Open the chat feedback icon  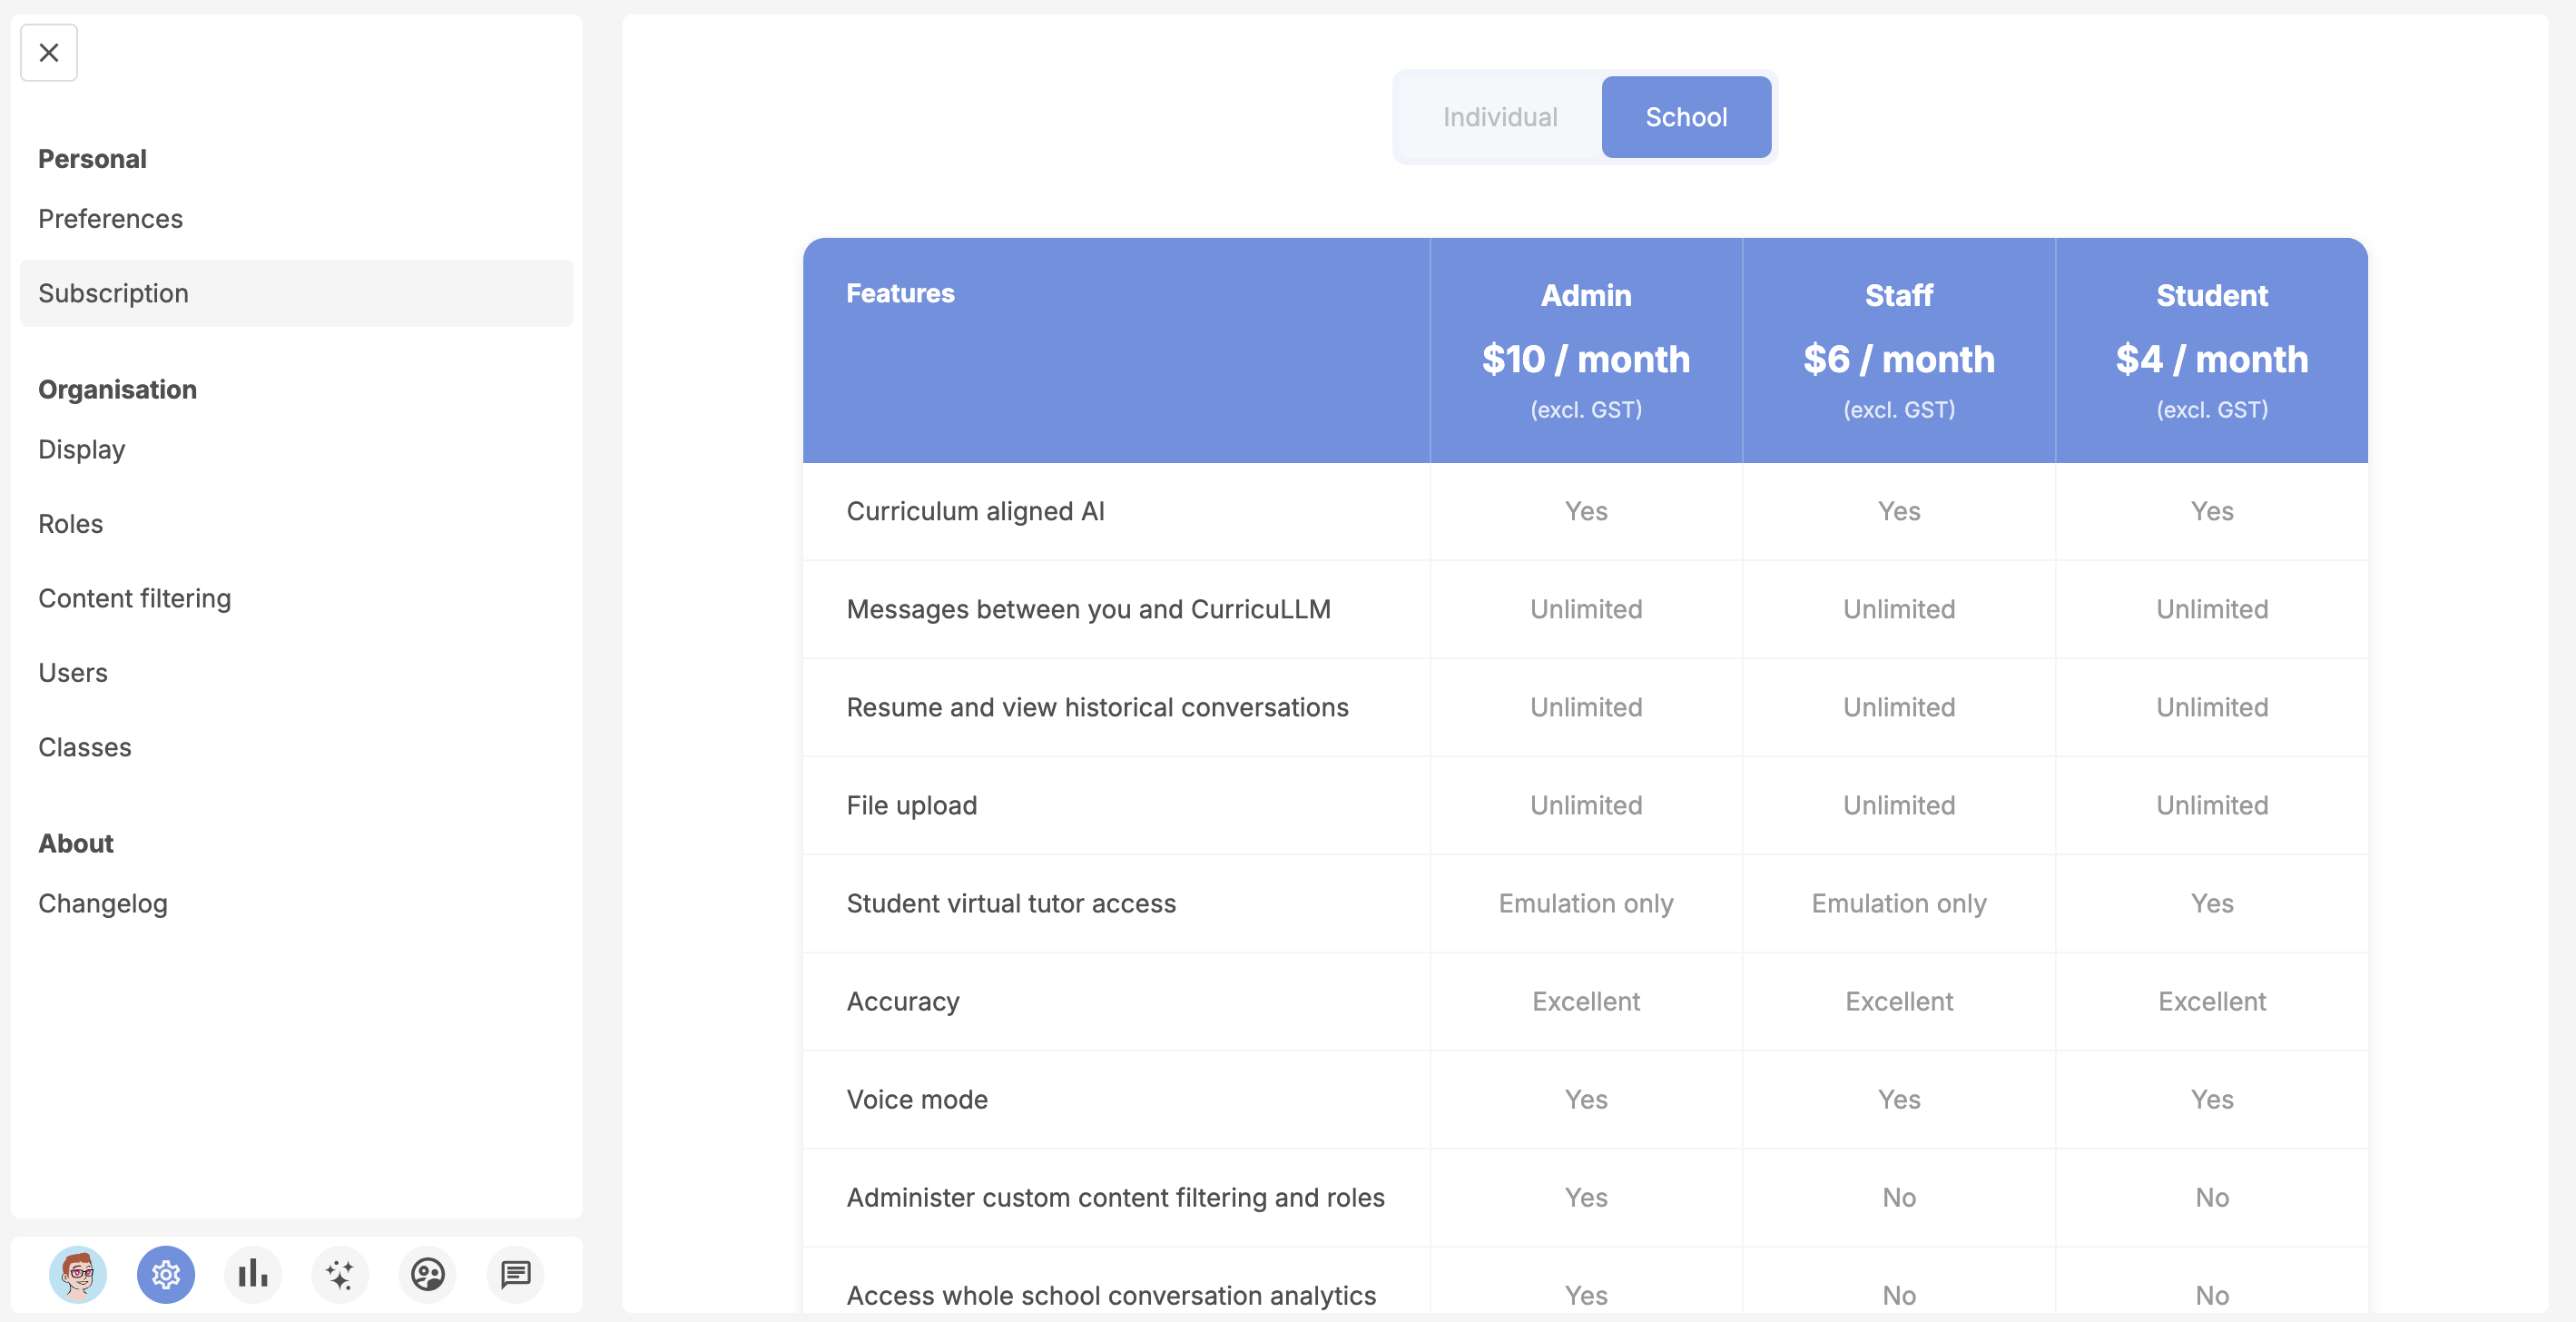point(515,1275)
